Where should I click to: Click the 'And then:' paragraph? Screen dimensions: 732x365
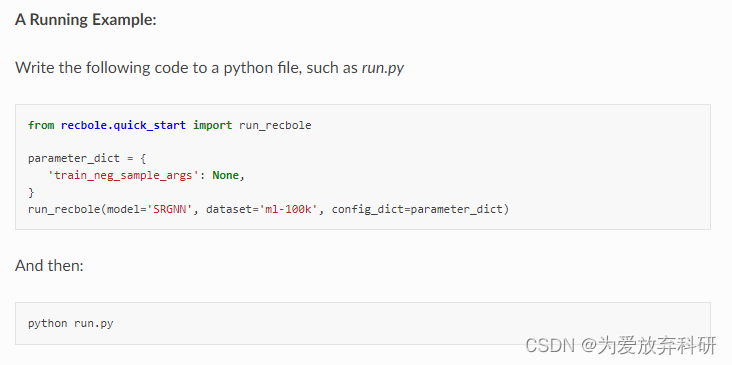click(49, 266)
